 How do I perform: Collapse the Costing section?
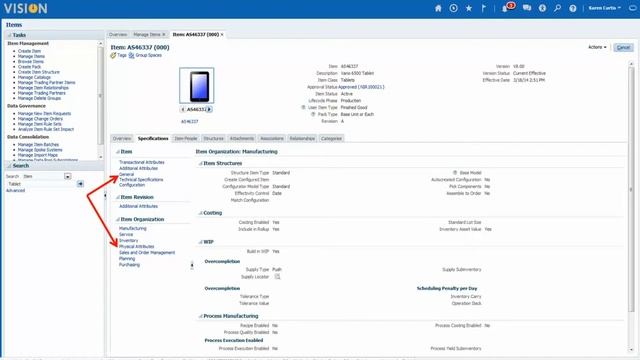[x=200, y=213]
